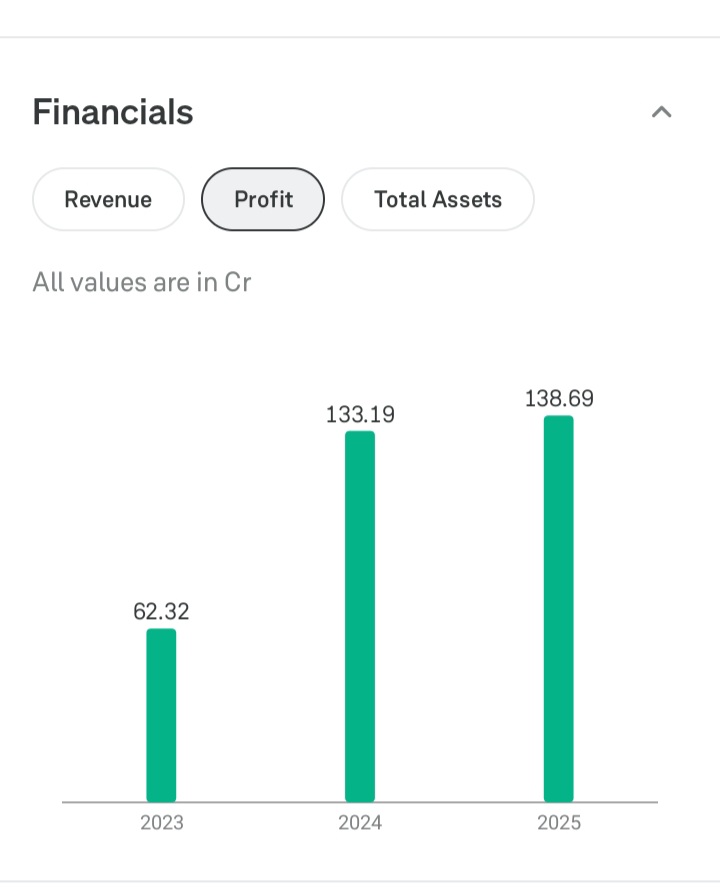This screenshot has height=894, width=720.
Task: Select the Profit tab
Action: [263, 199]
